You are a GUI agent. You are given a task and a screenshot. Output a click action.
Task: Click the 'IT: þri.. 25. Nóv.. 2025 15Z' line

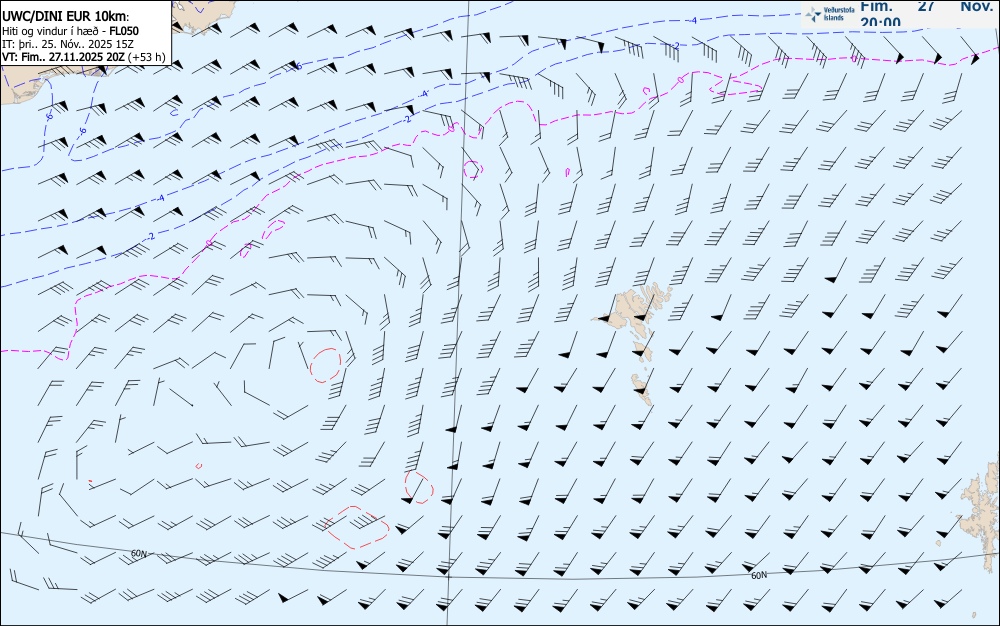click(66, 44)
